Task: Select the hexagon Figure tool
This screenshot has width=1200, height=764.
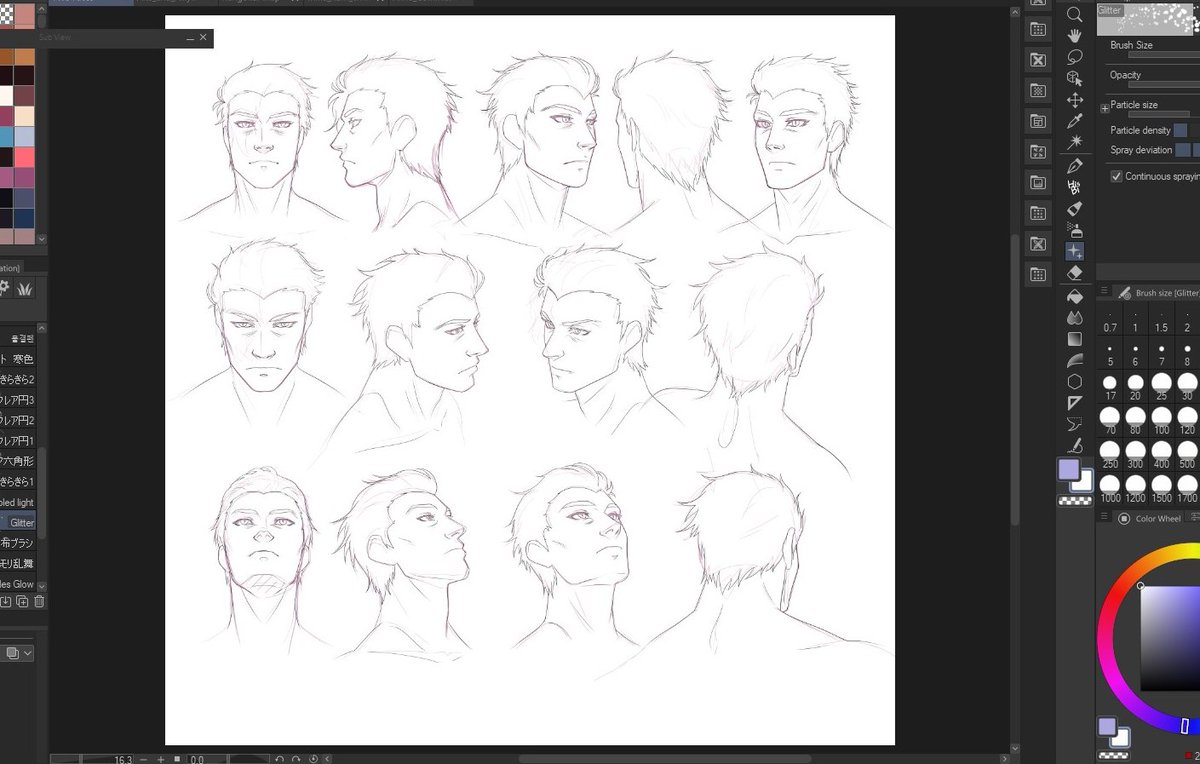Action: coord(1075,381)
